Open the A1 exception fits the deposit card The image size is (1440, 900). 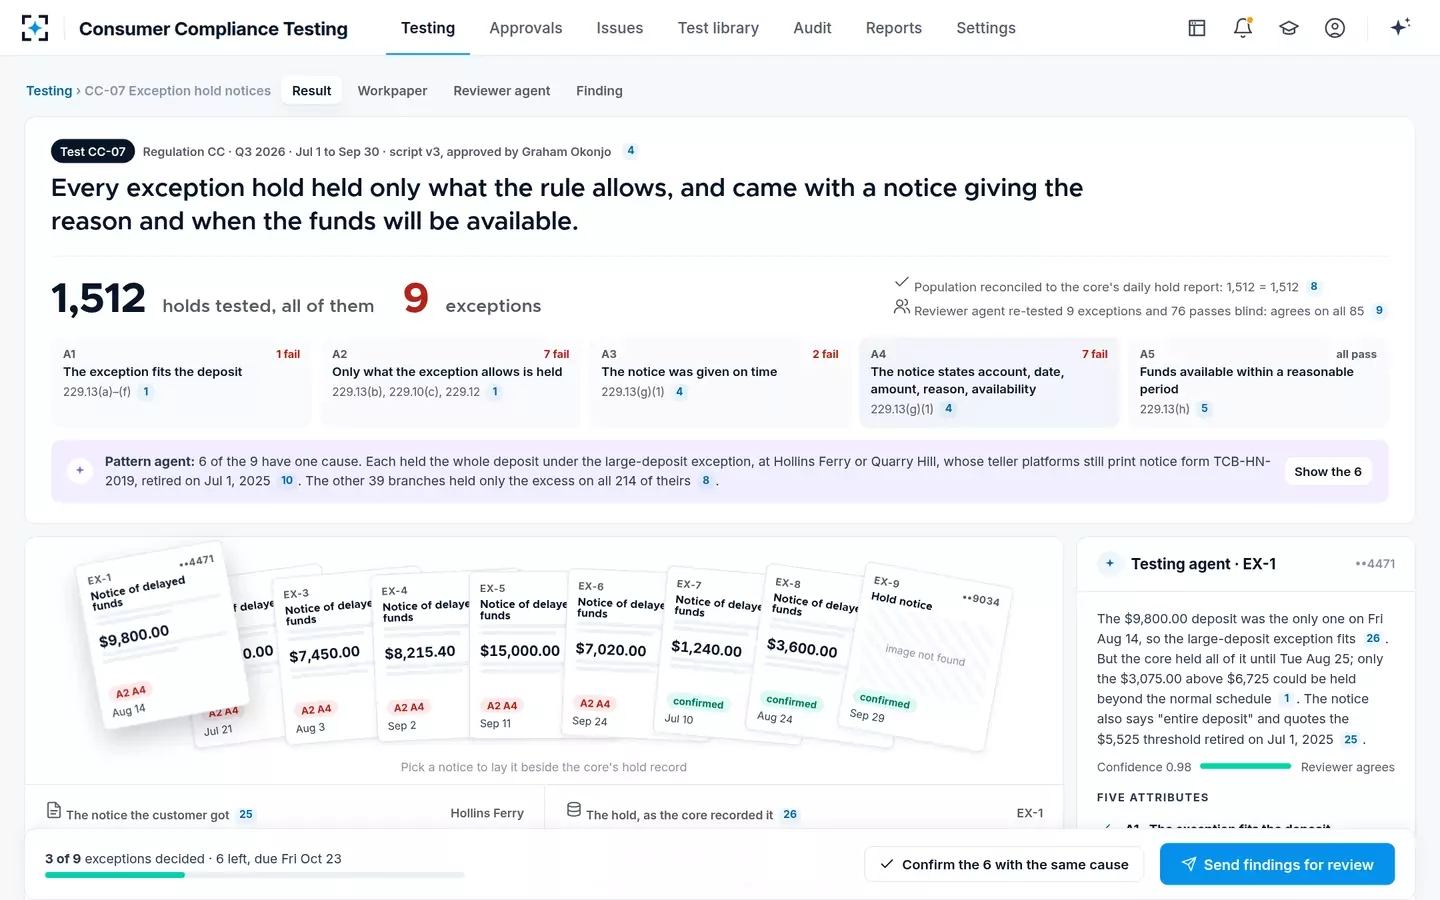click(x=181, y=383)
